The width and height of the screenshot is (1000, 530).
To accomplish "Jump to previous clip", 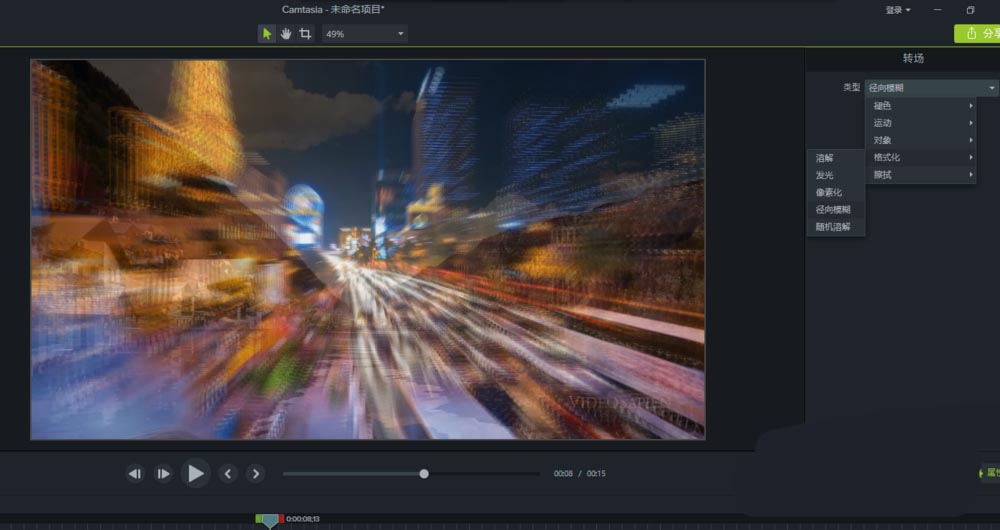I will 228,474.
